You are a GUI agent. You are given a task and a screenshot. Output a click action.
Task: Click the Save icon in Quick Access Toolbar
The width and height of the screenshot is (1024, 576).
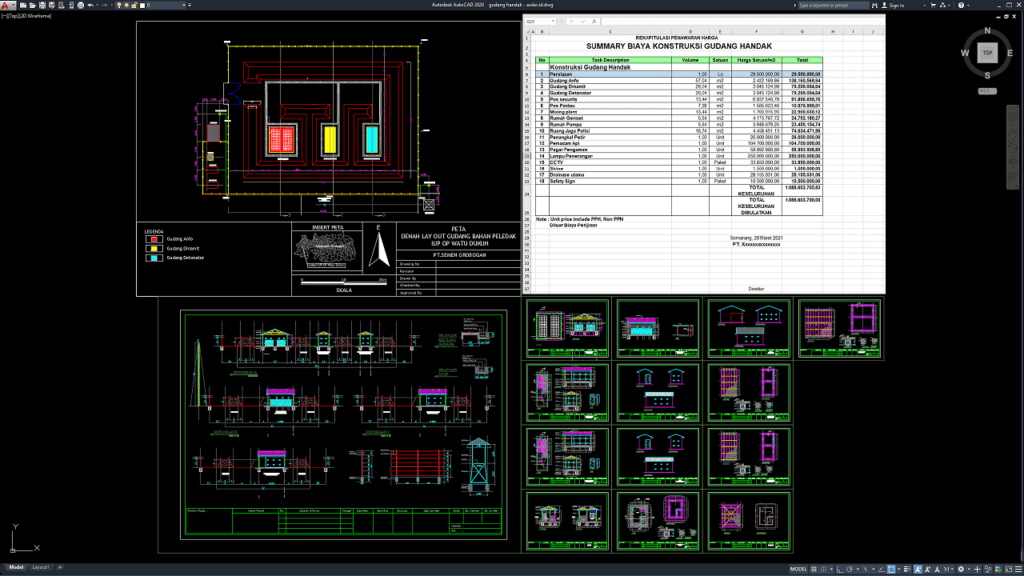[42, 4]
